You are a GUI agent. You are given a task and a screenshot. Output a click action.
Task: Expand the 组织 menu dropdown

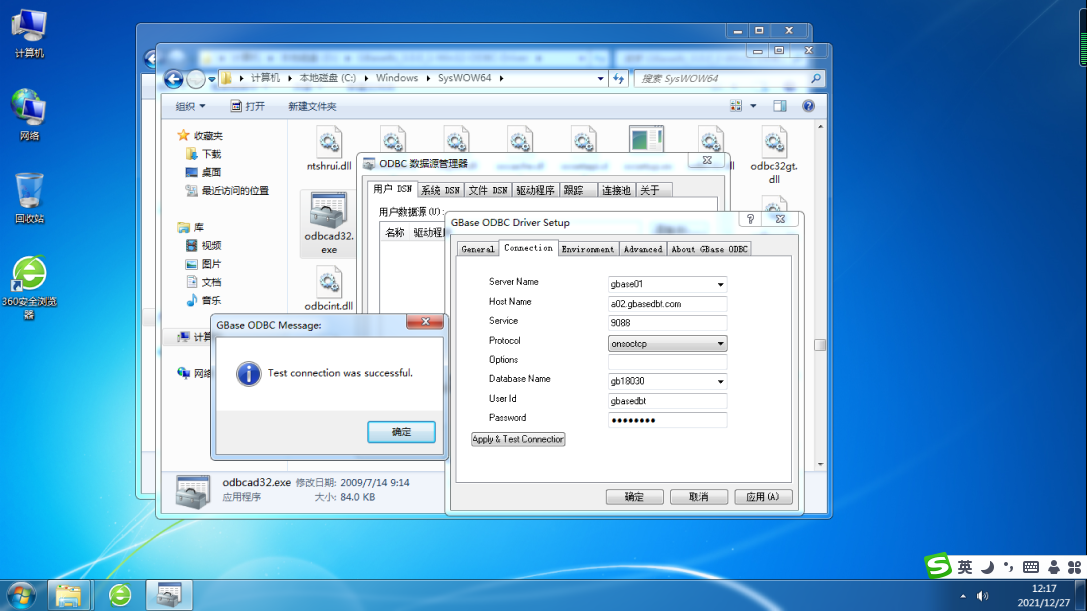pos(190,106)
